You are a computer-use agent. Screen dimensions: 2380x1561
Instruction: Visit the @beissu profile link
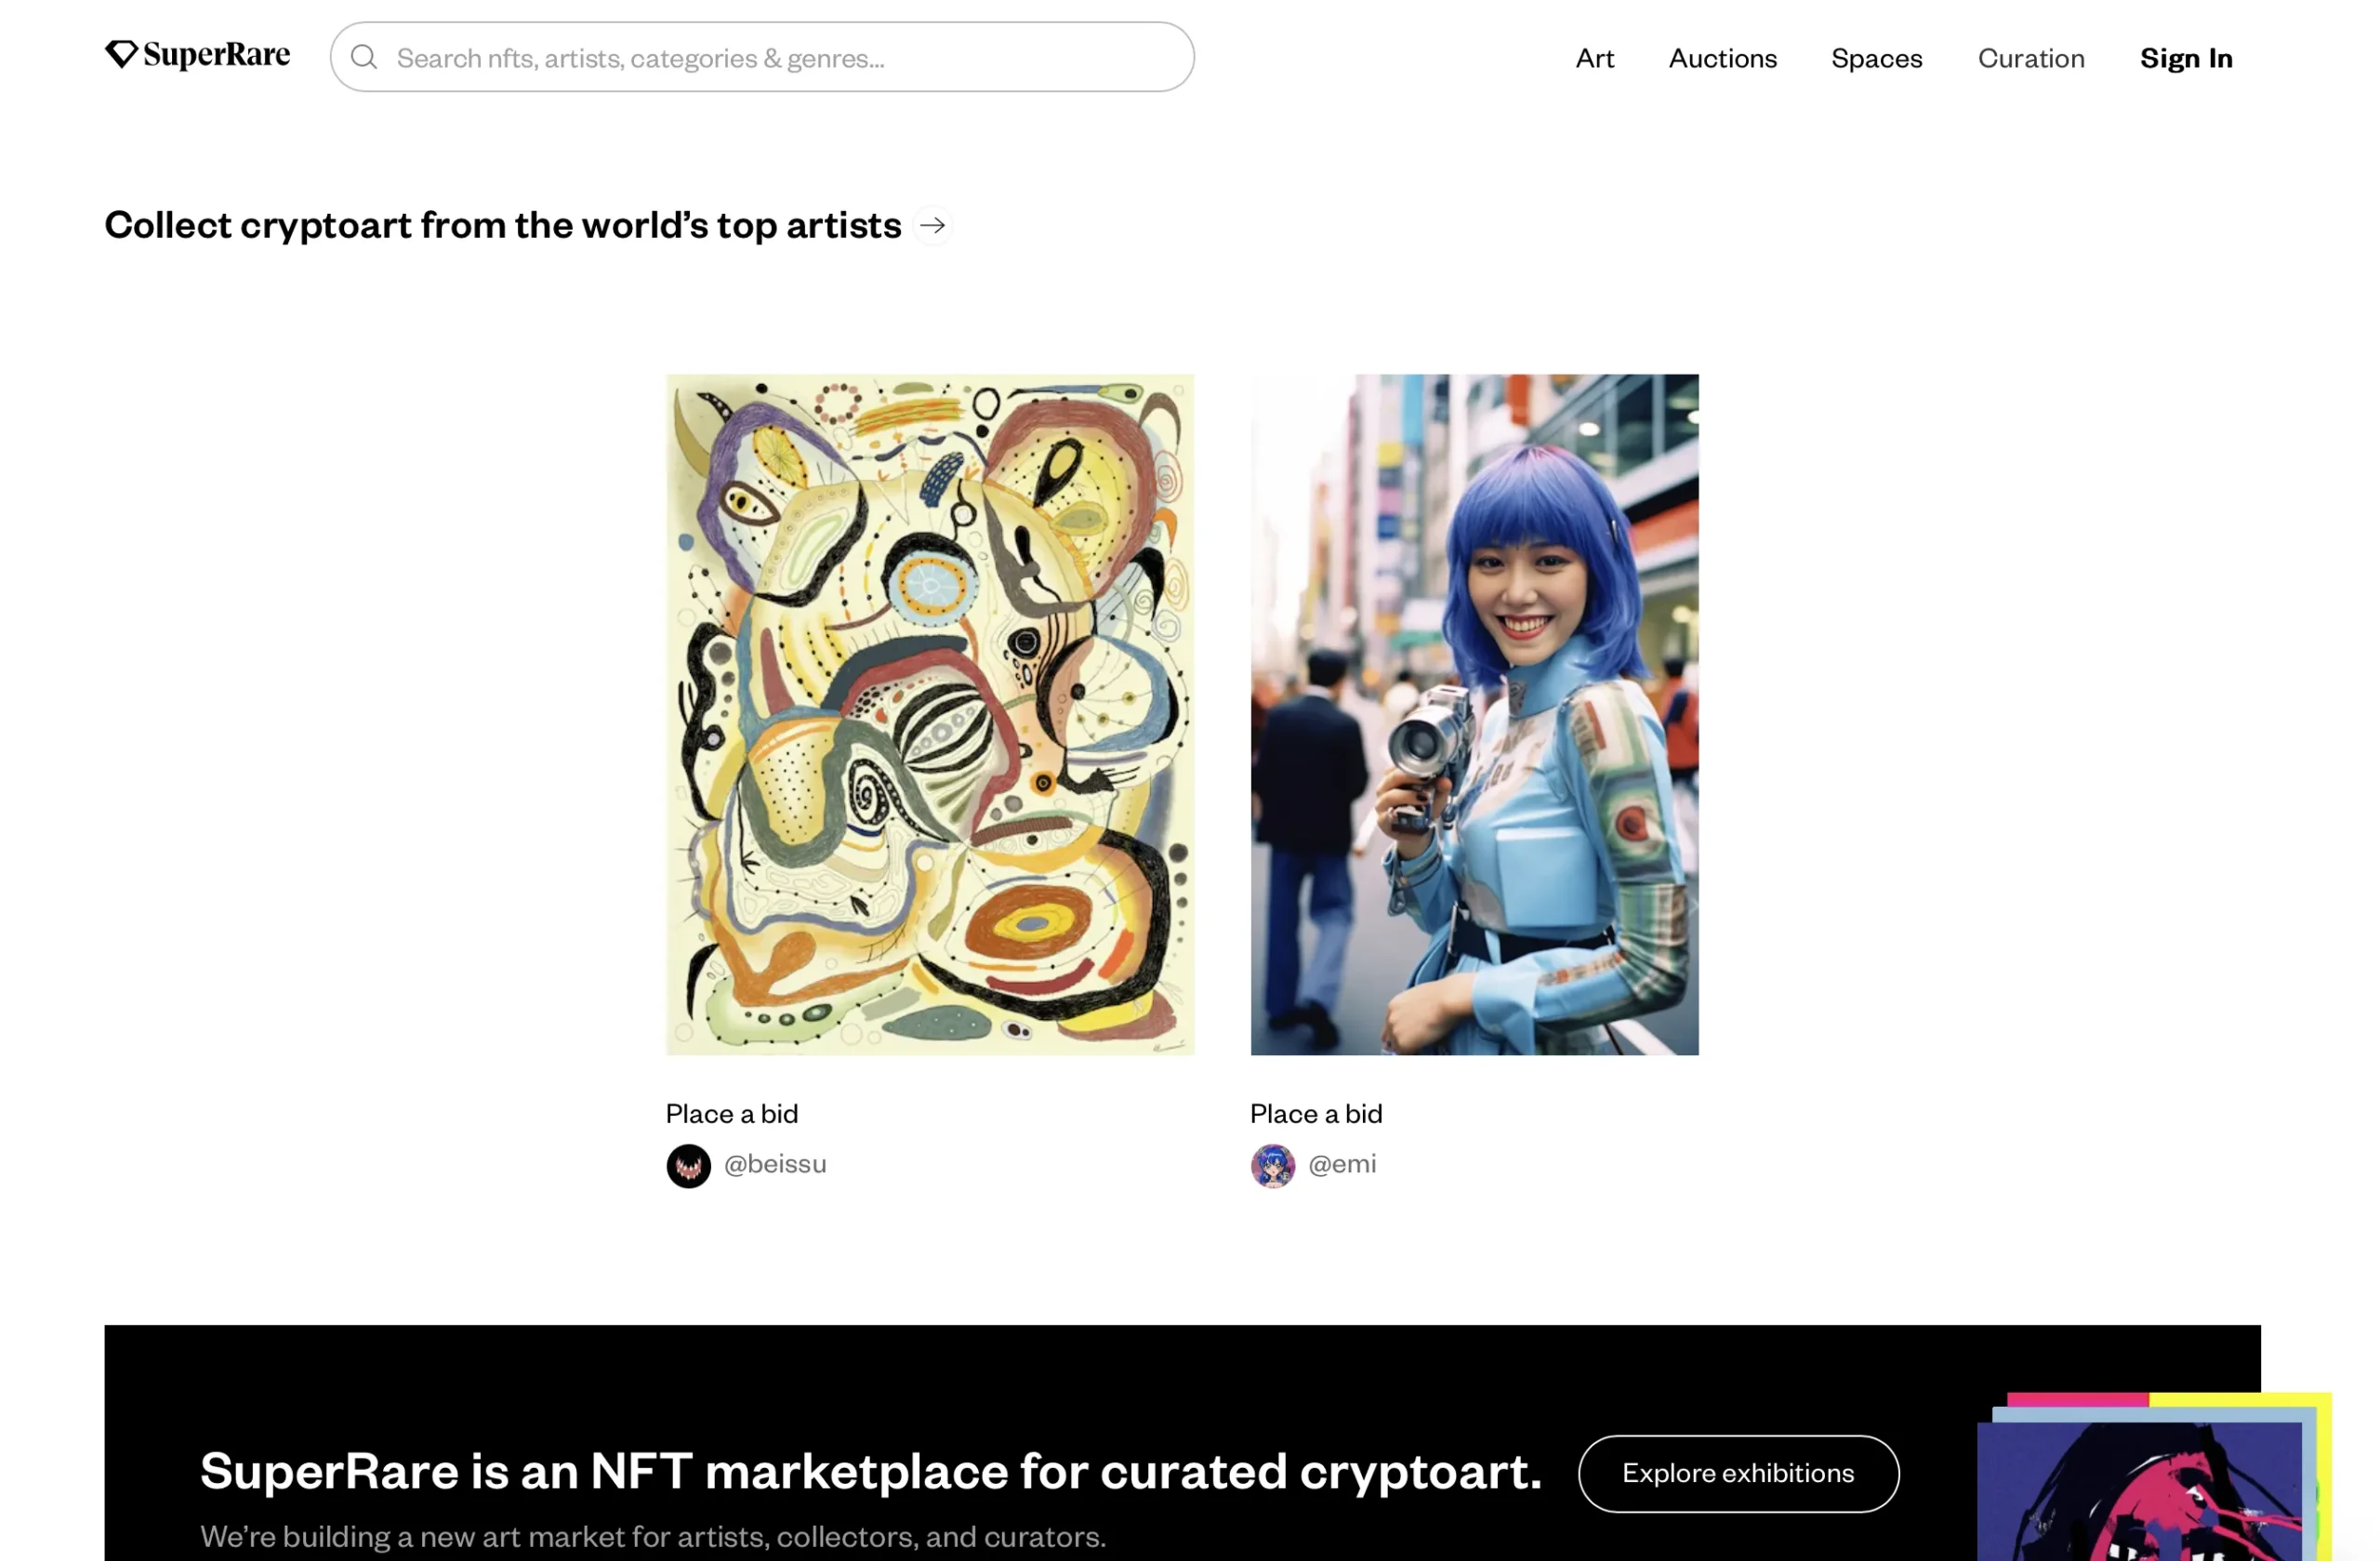[x=775, y=1164]
